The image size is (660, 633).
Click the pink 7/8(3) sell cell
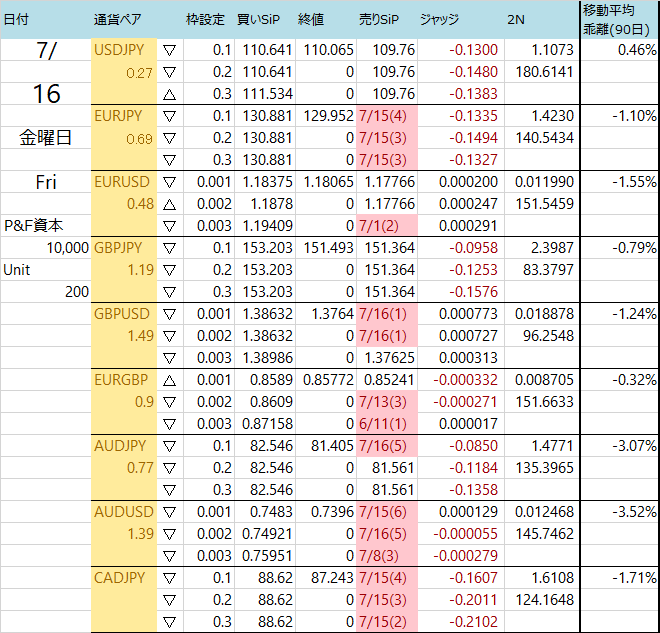[387, 556]
